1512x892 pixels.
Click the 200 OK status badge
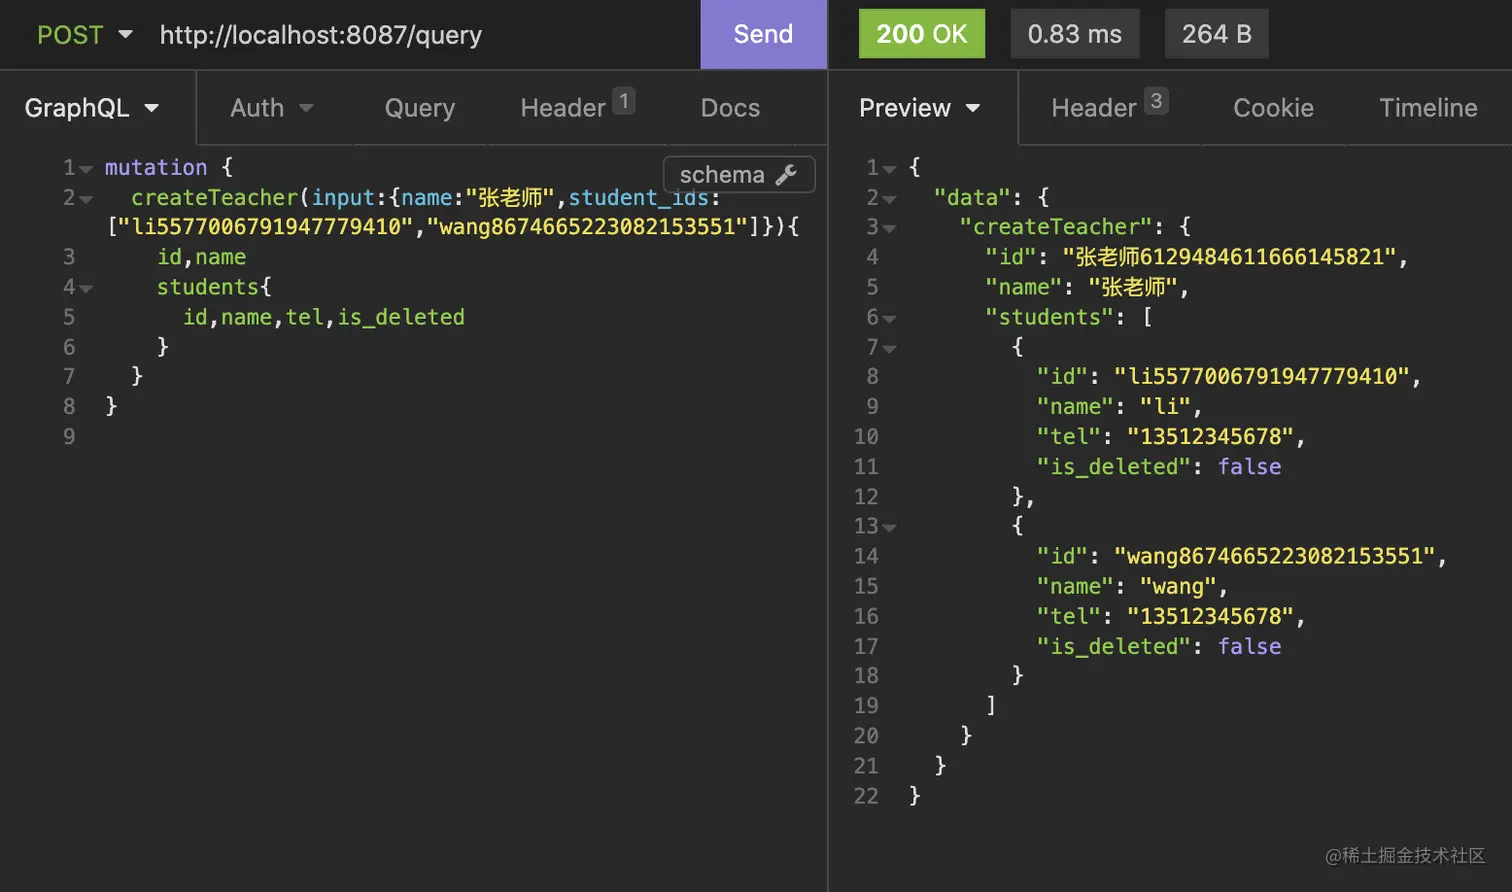pyautogui.click(x=922, y=34)
